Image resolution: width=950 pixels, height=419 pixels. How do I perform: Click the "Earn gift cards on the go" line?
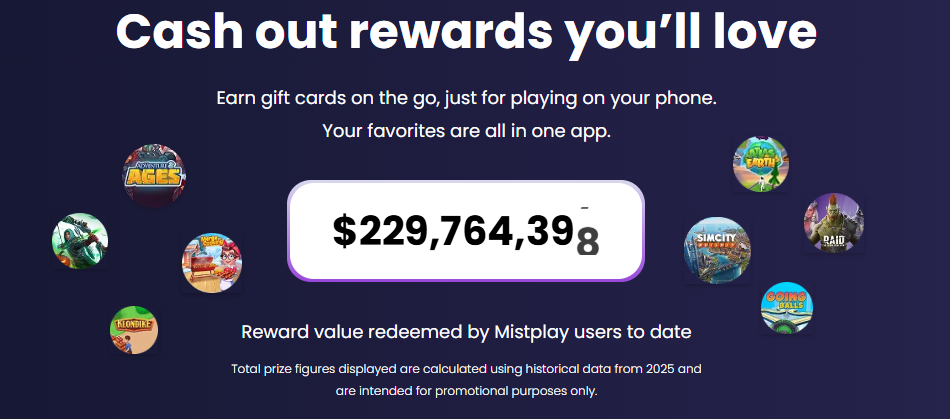(x=467, y=99)
